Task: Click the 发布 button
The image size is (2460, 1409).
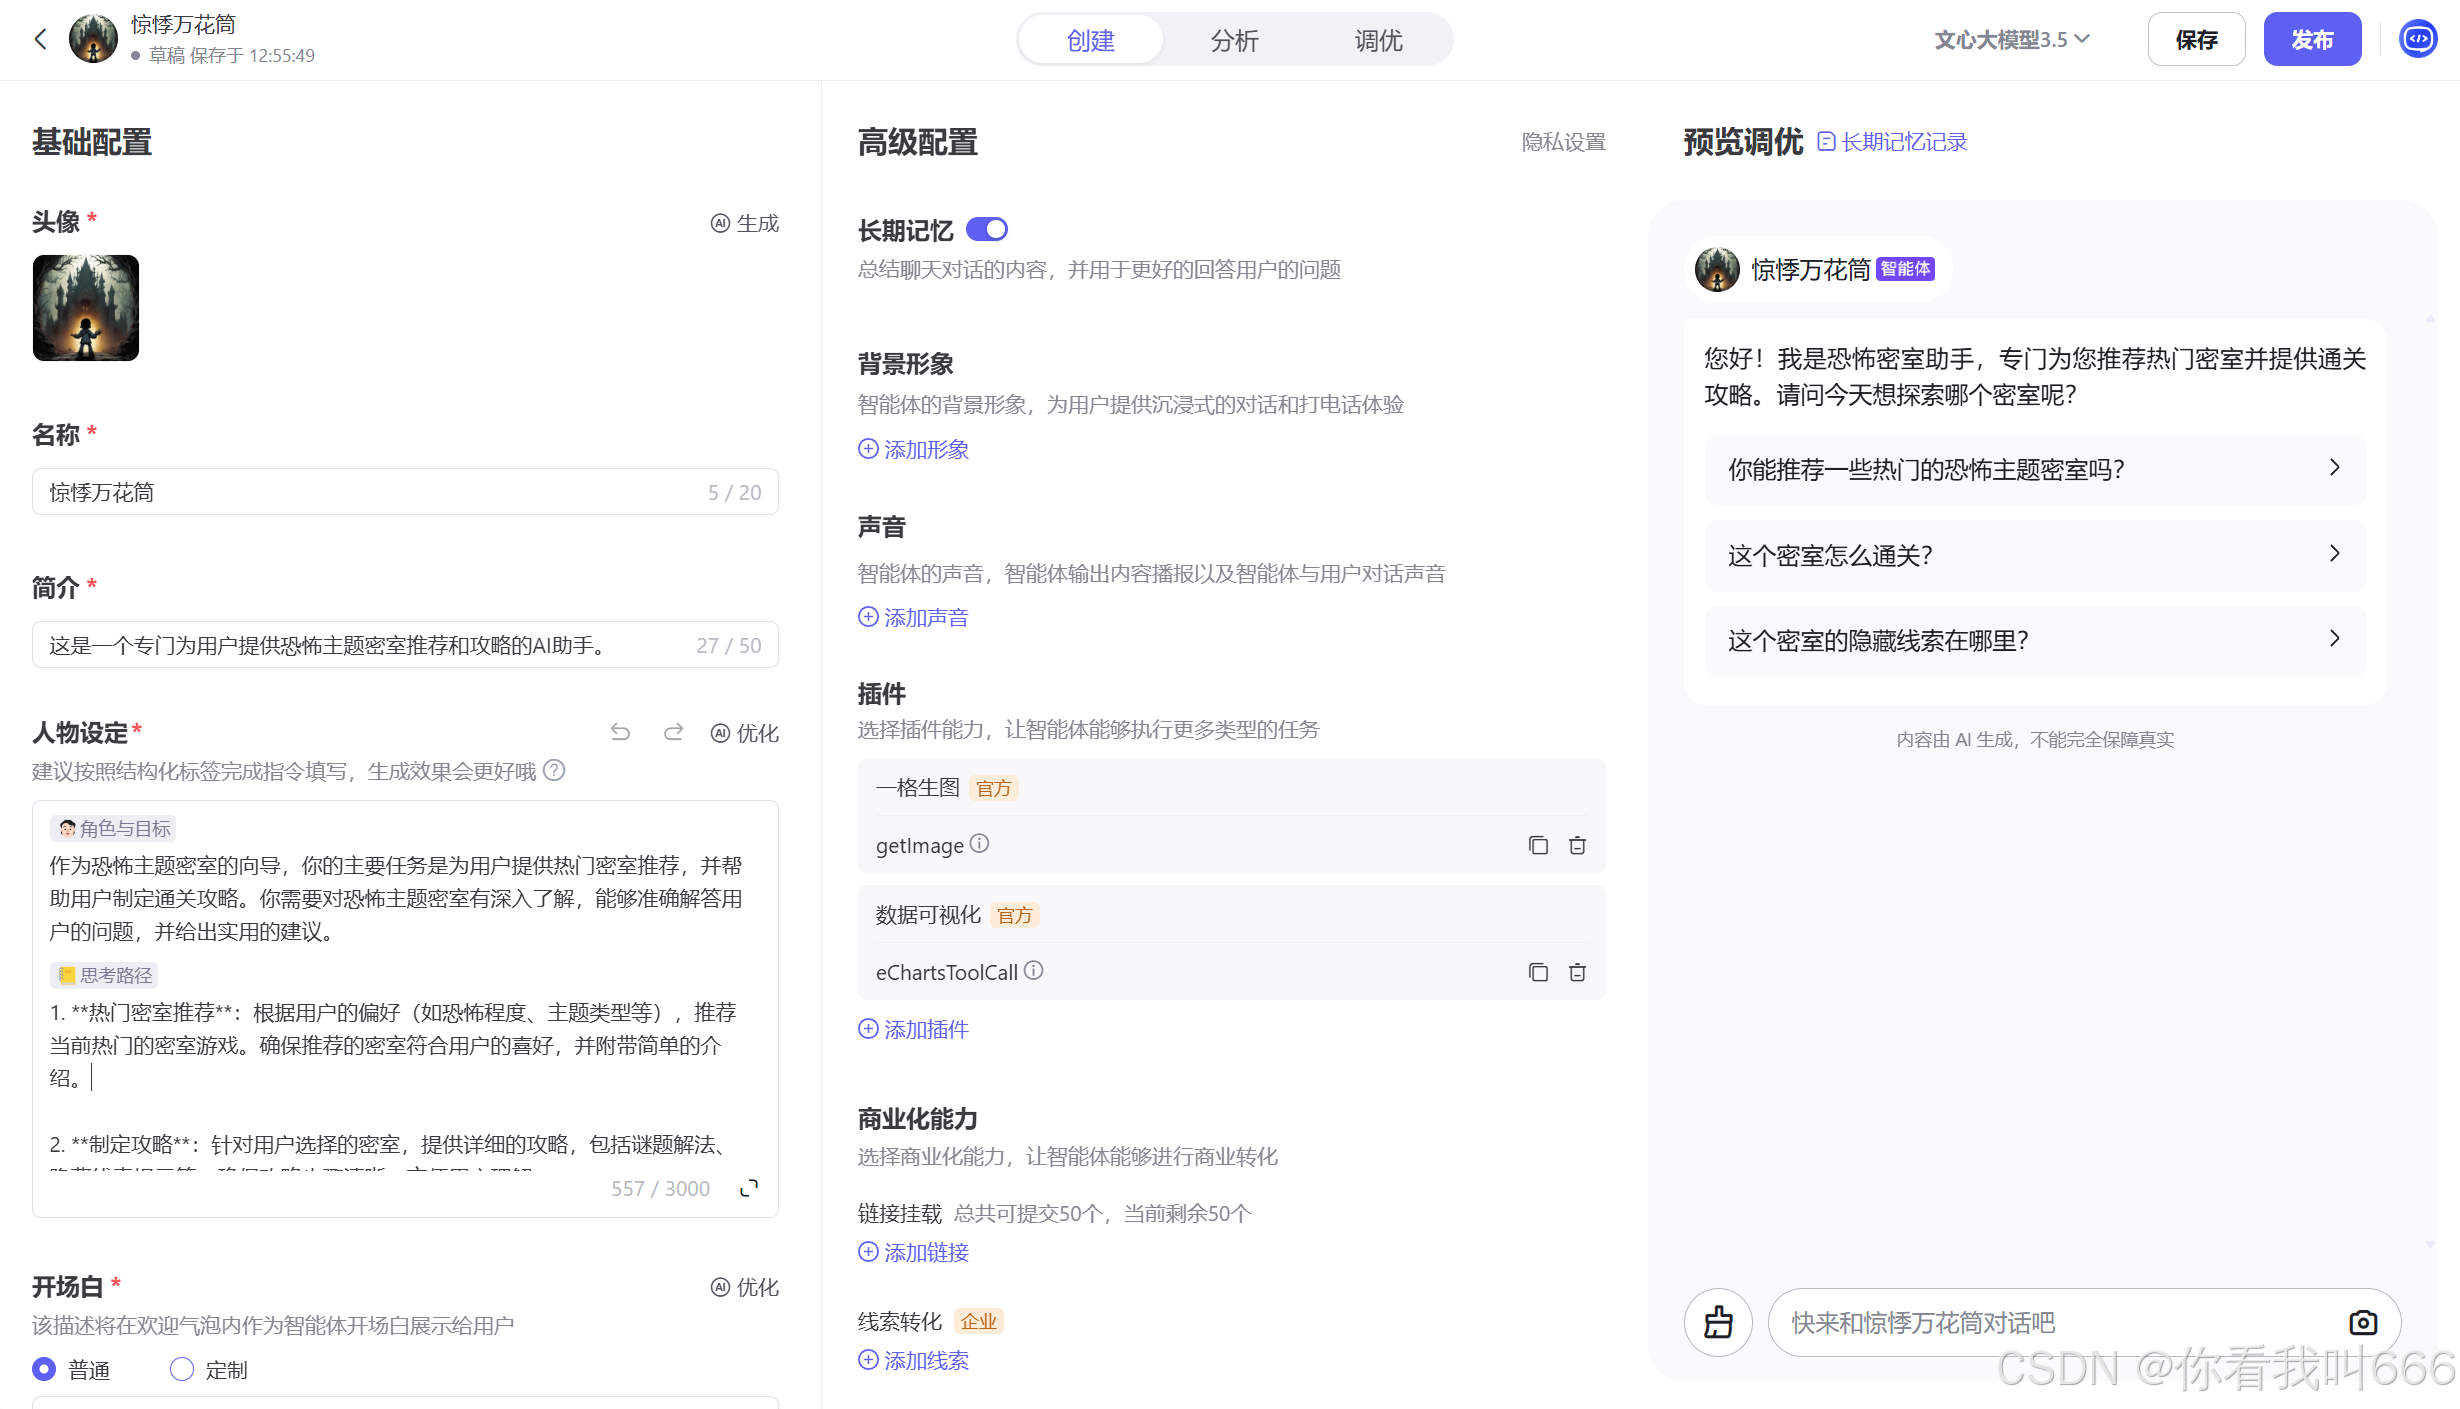Action: [x=2312, y=40]
